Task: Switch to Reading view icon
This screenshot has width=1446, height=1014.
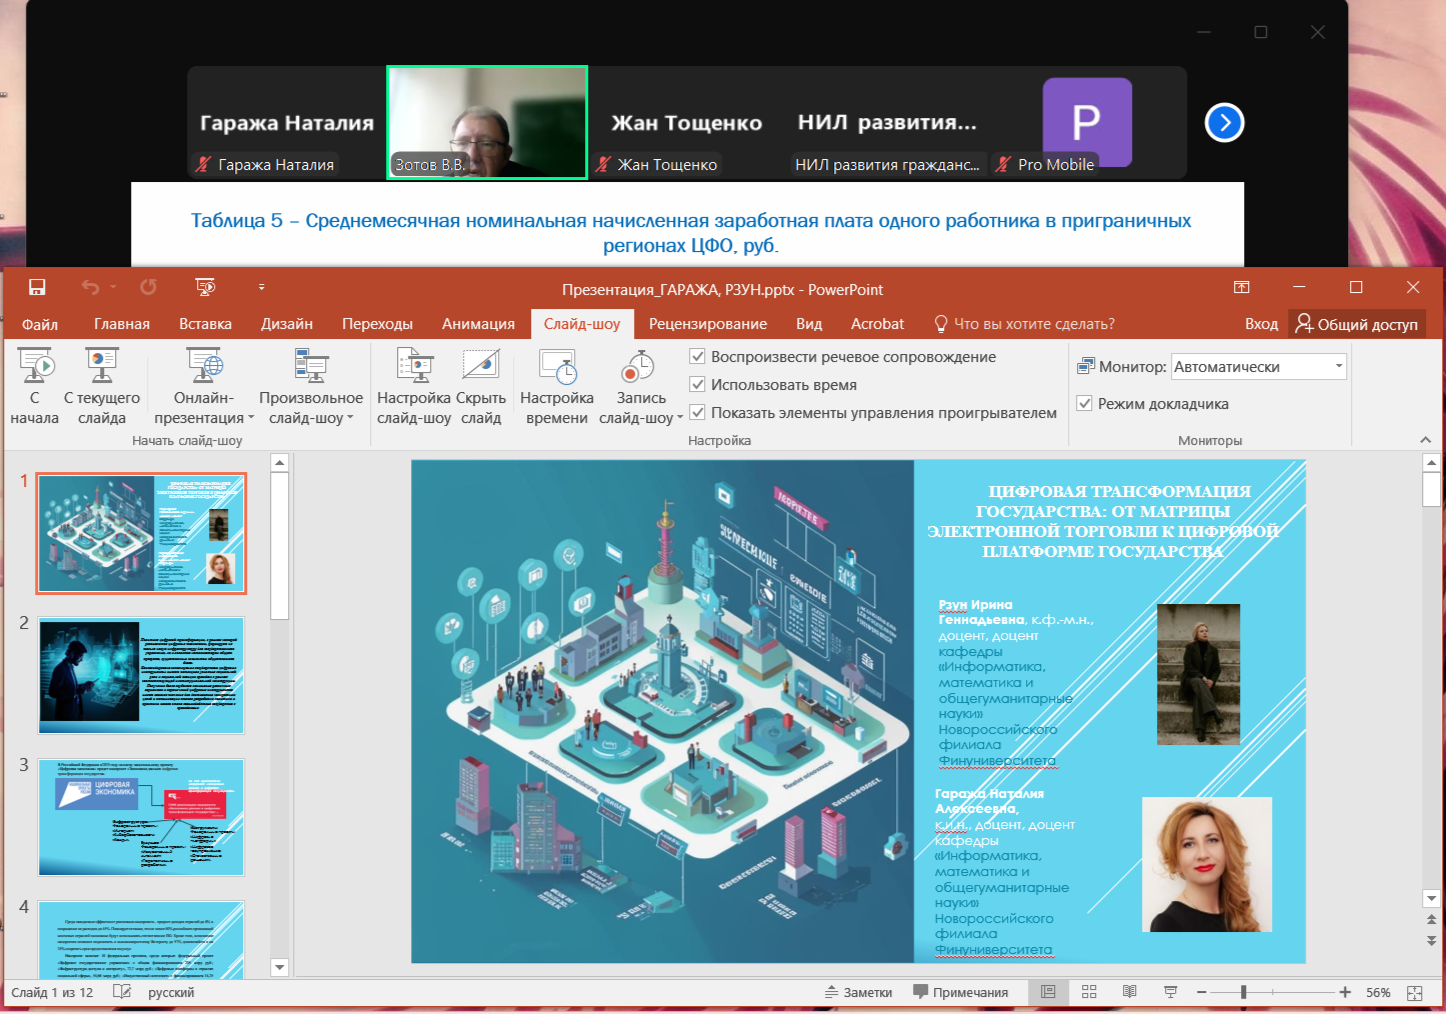Action: tap(1130, 992)
